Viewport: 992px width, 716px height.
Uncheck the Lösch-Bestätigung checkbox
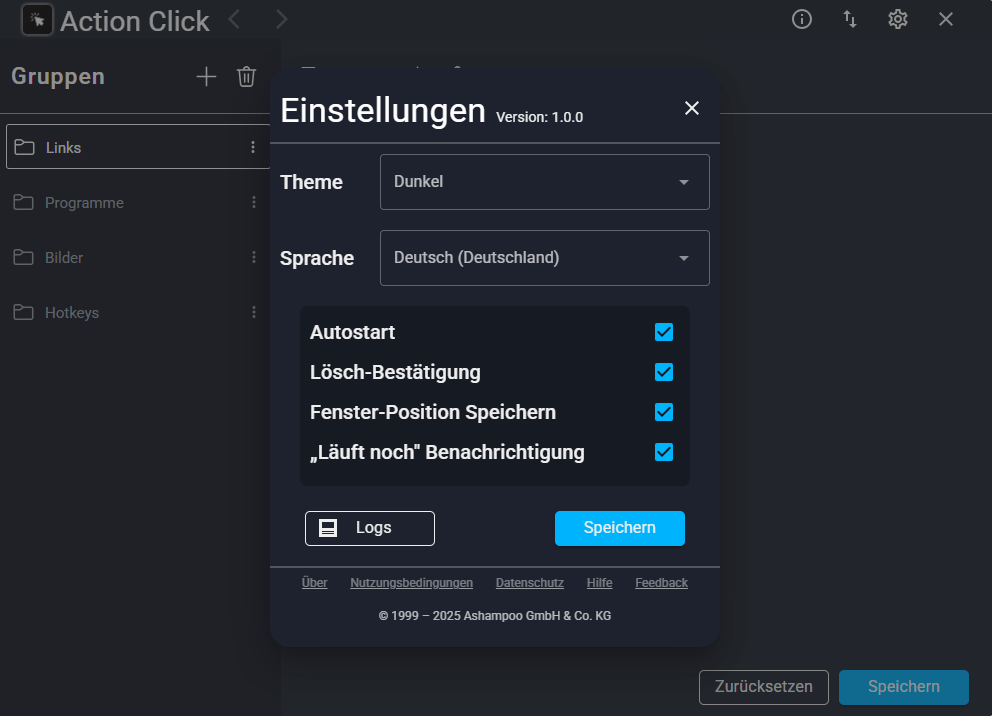coord(664,372)
